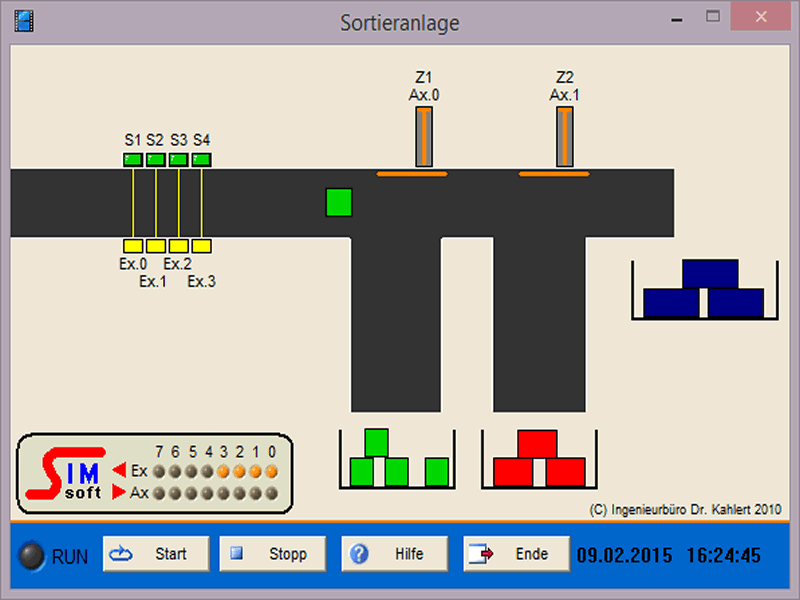Open Hilfe help dialog
800x600 pixels.
[x=396, y=554]
